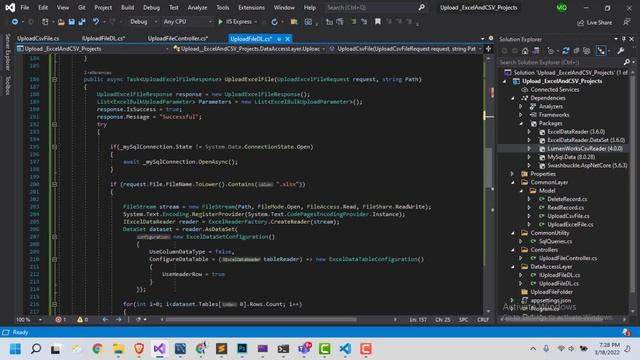This screenshot has width=640, height=360.
Task: Click Solution Explorer search magnifier icon
Action: 627,62
